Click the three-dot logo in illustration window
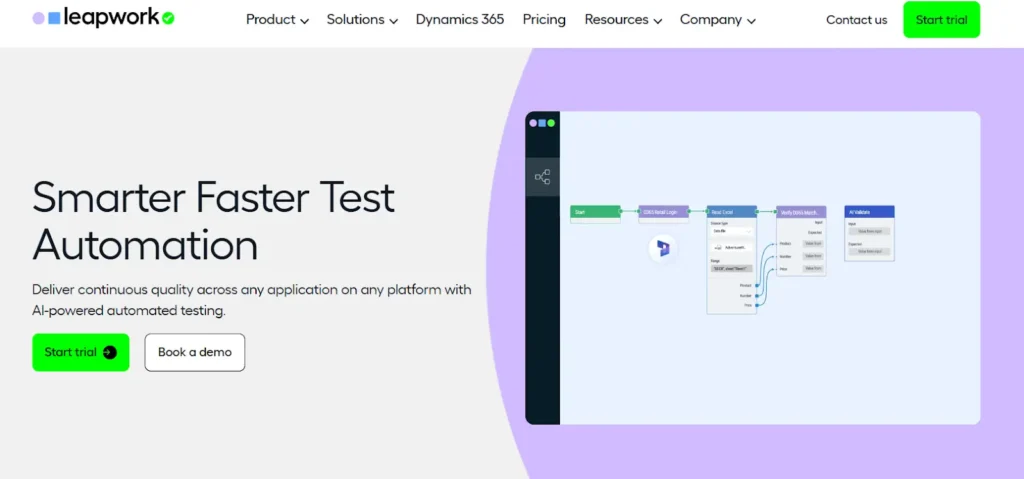 pyautogui.click(x=542, y=123)
